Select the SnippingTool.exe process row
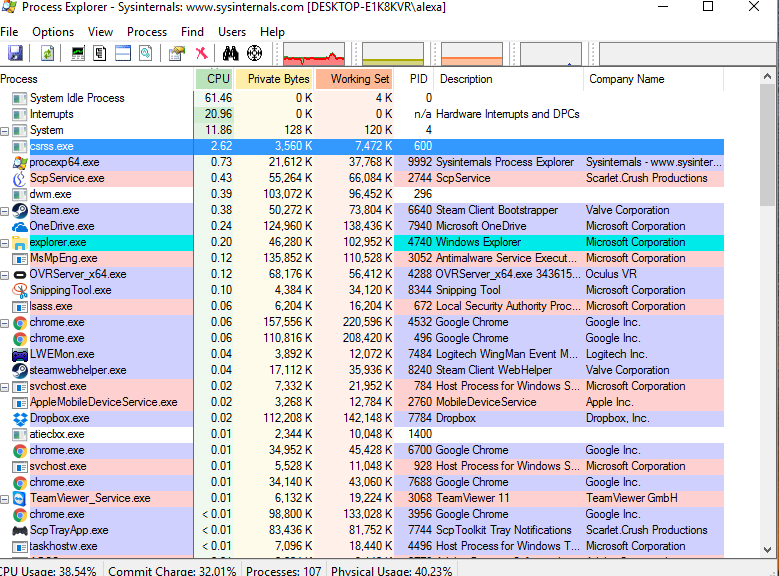This screenshot has height=576, width=779. [x=70, y=290]
